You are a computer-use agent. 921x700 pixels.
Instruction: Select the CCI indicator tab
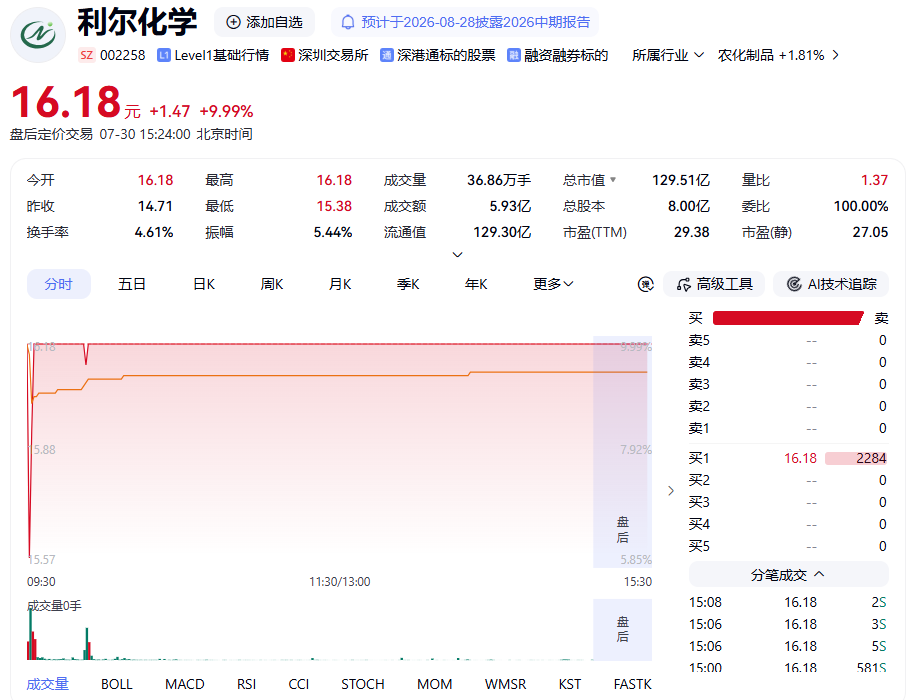tap(299, 684)
